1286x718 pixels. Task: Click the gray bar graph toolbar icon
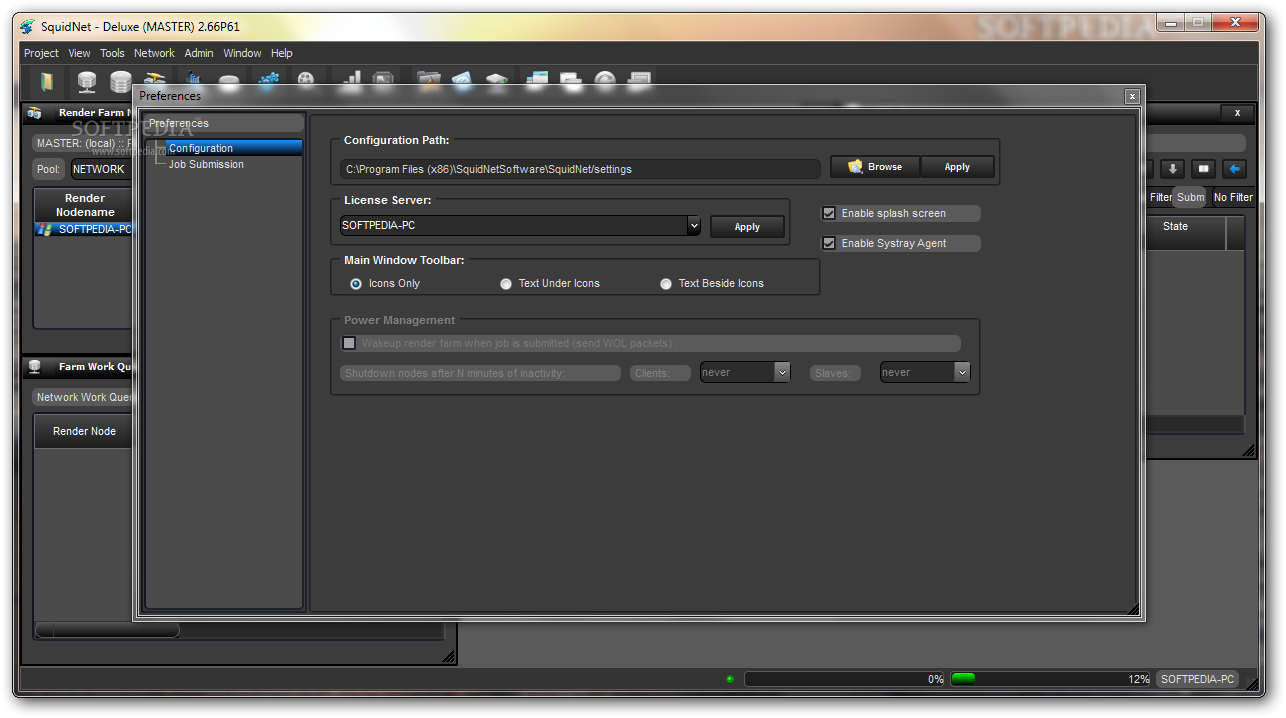[352, 79]
